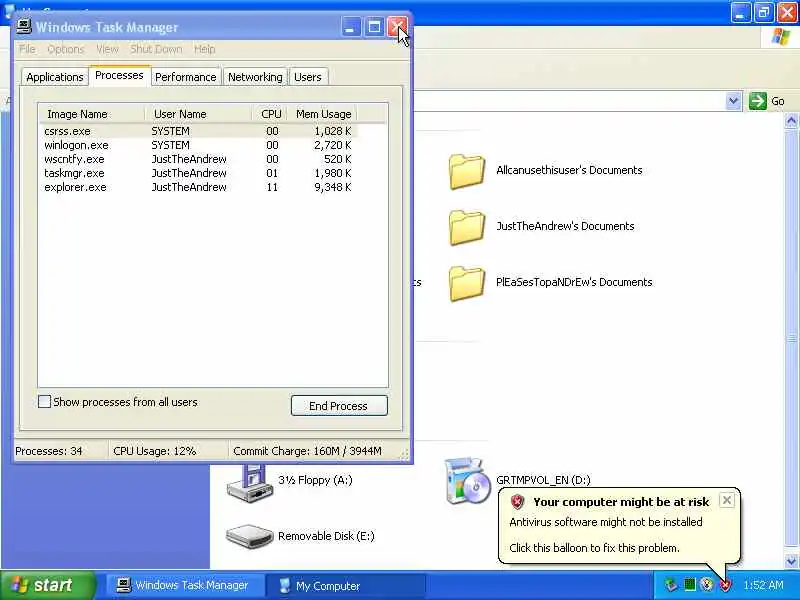
Task: Click the Go button label
Action: [778, 101]
